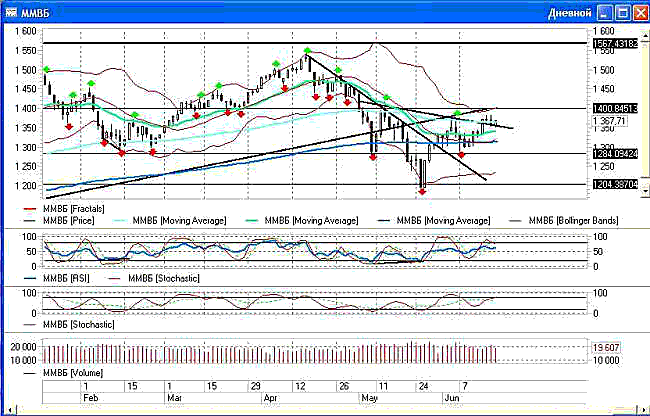Click the vertical scrollbar down arrow
650x416 pixels.
pos(645,191)
